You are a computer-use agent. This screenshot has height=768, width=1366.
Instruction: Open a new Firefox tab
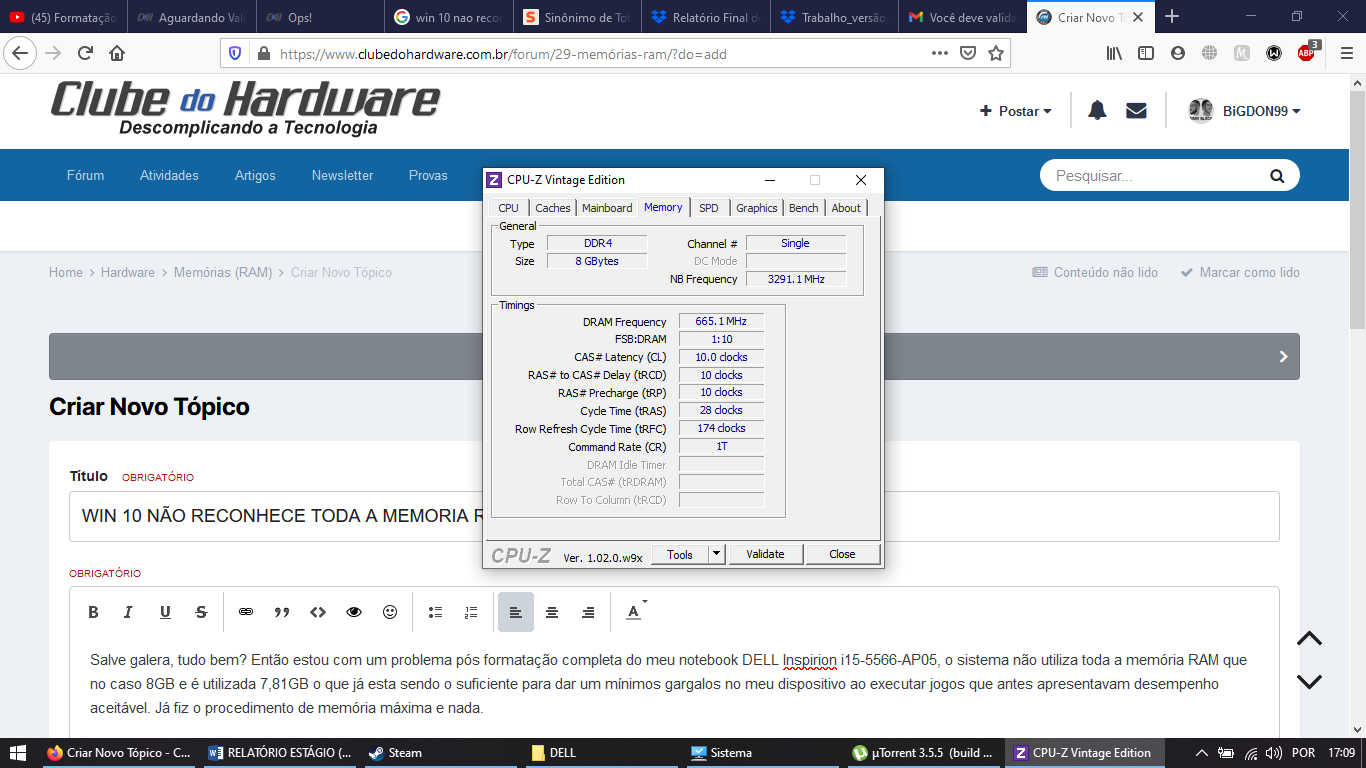click(1172, 16)
